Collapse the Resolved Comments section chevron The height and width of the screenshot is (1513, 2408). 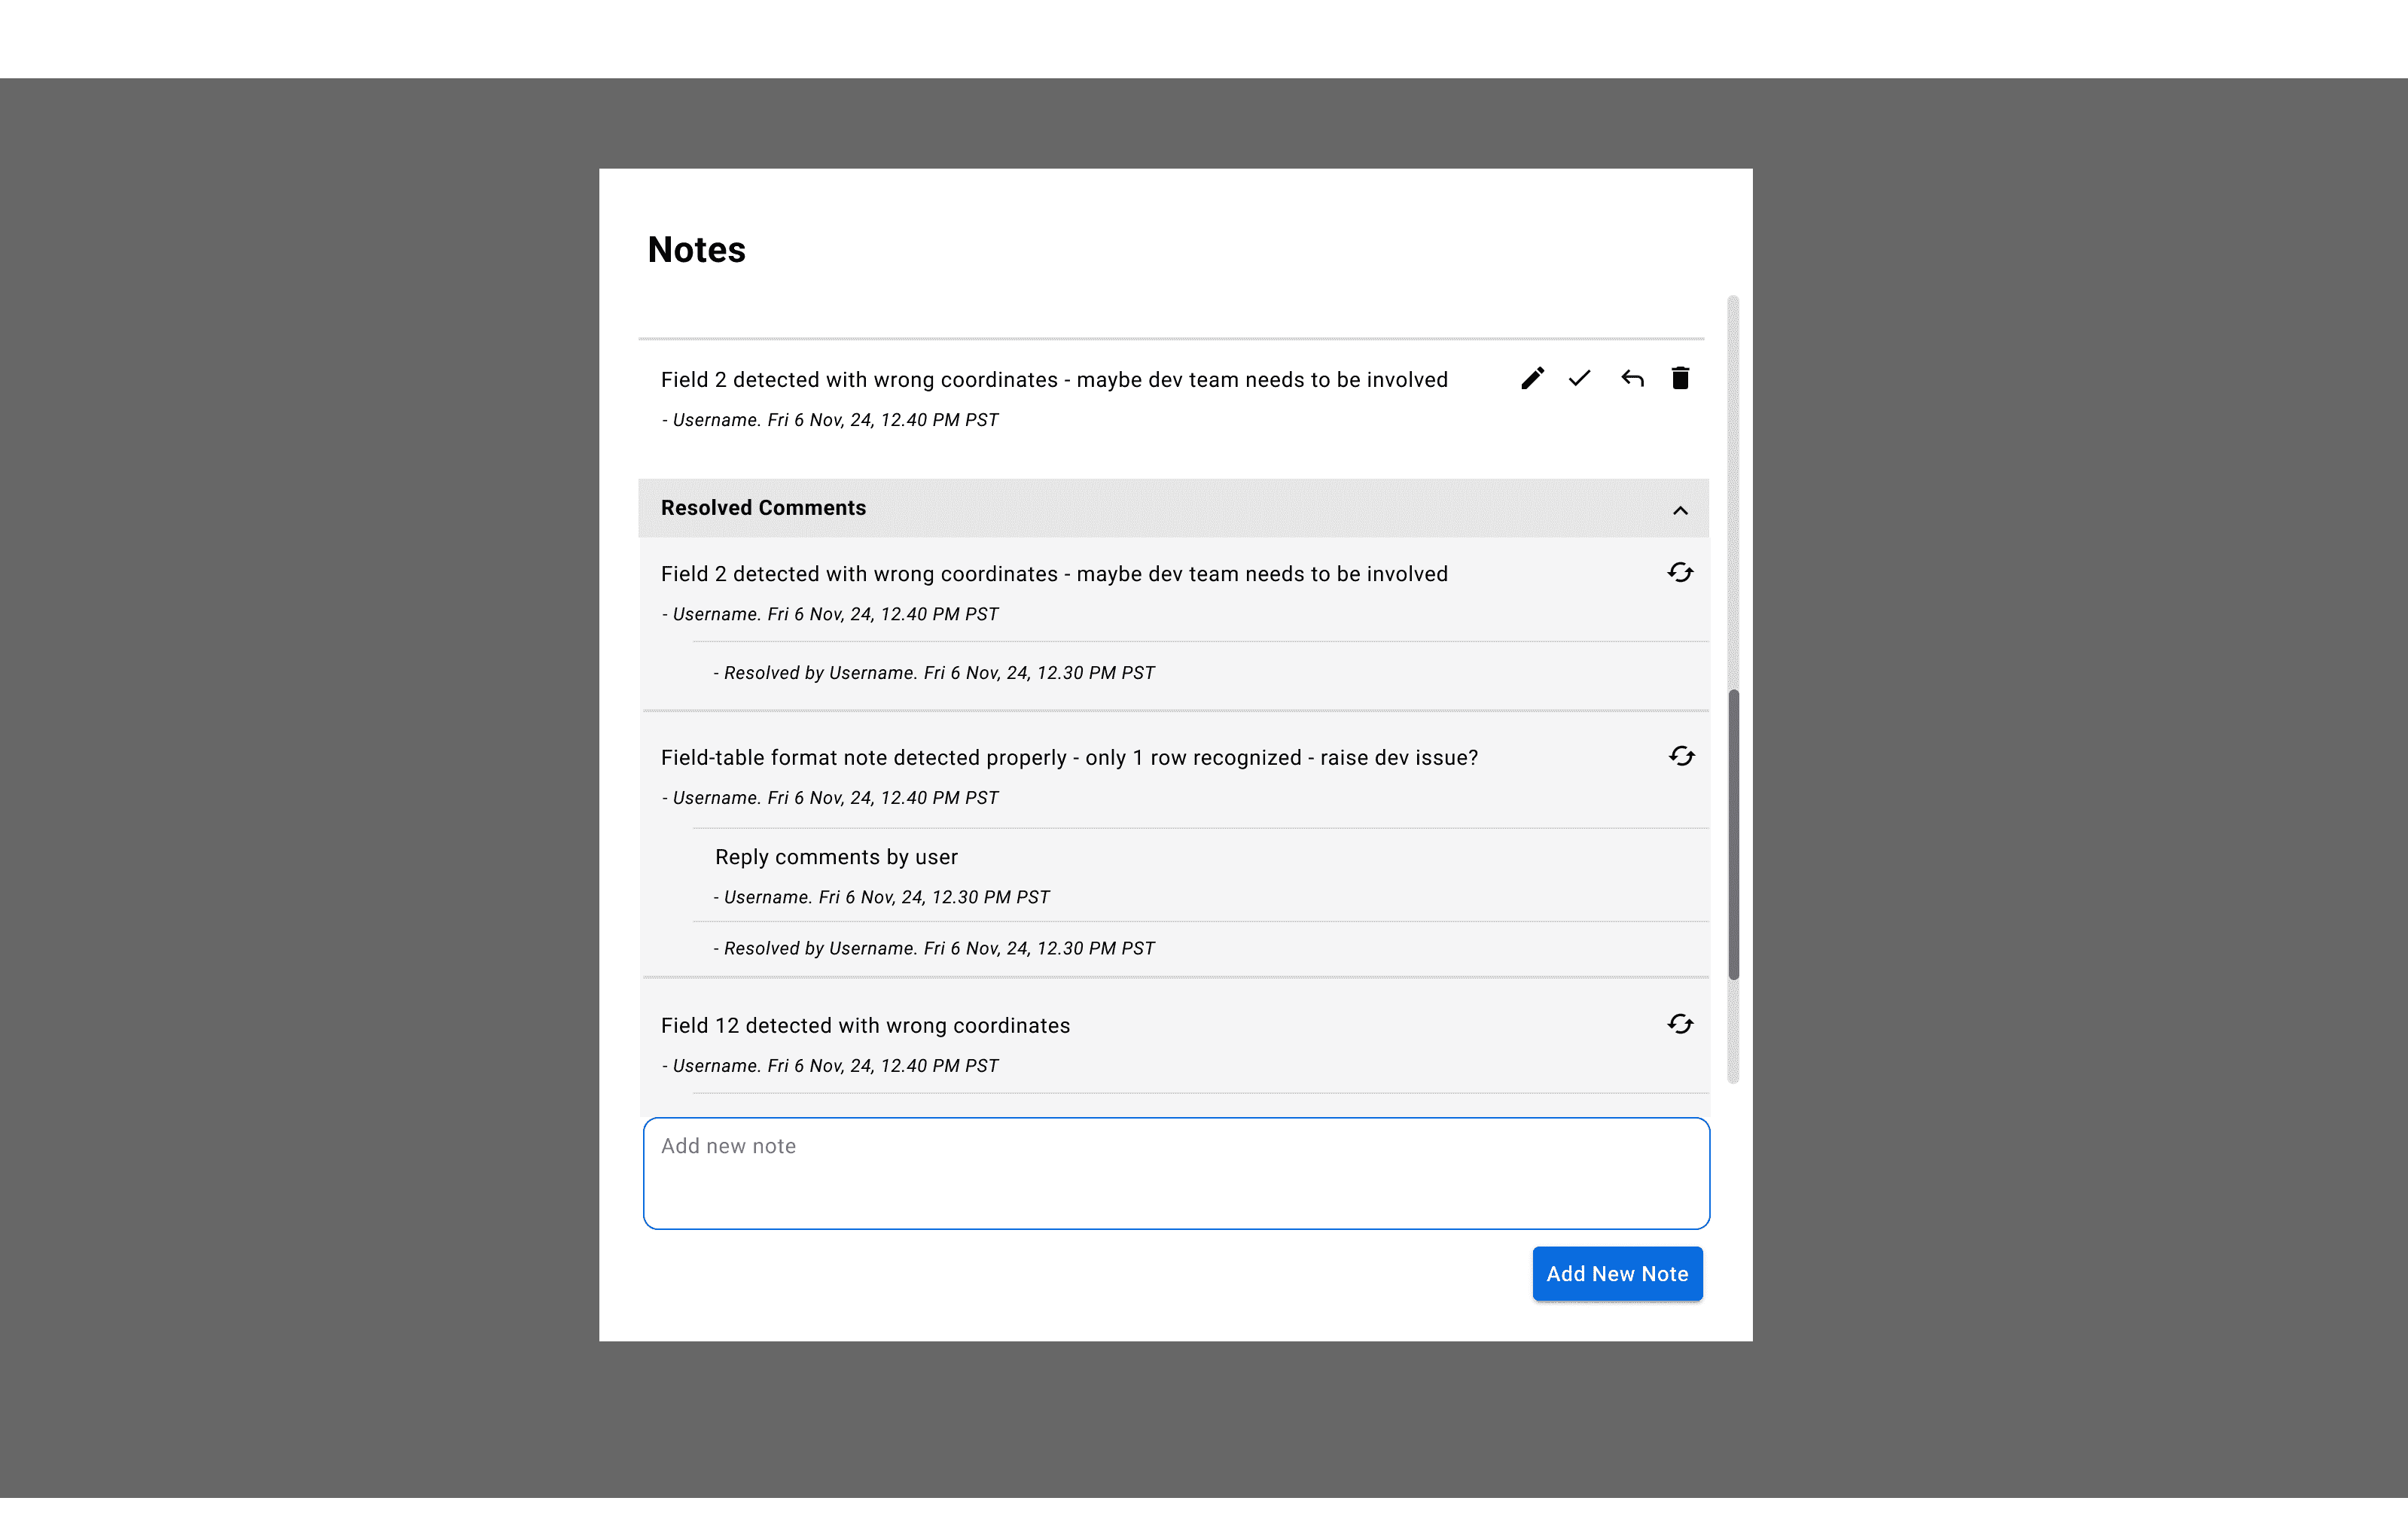point(1680,510)
